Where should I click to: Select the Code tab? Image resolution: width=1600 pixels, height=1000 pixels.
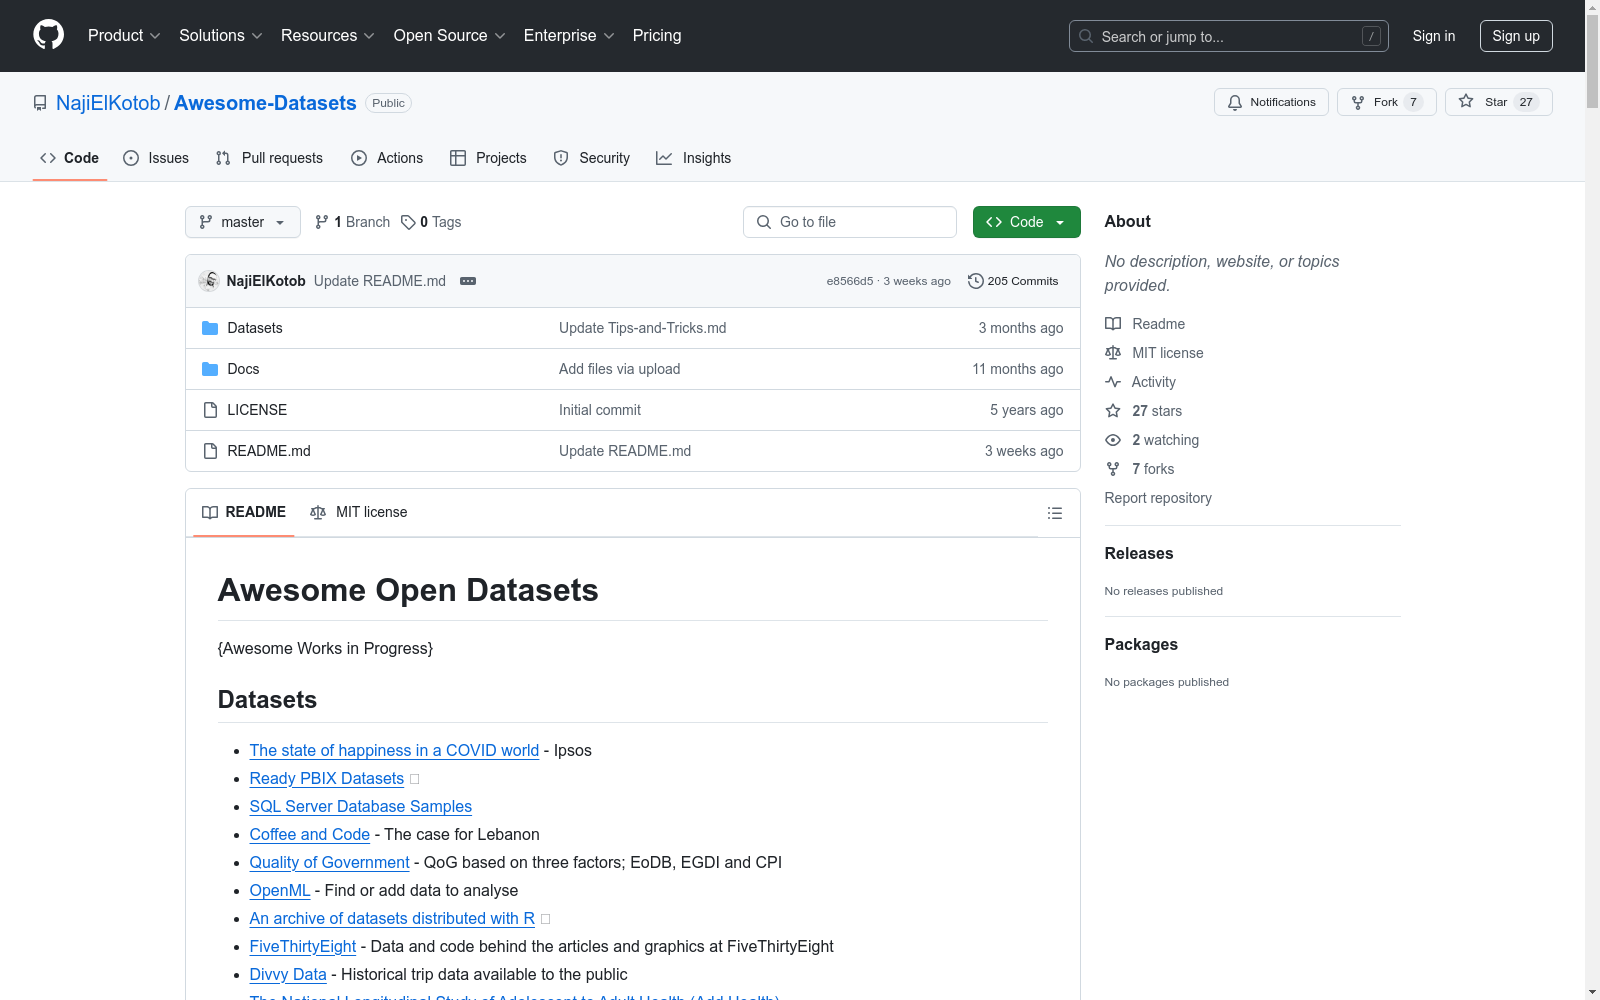pos(70,158)
